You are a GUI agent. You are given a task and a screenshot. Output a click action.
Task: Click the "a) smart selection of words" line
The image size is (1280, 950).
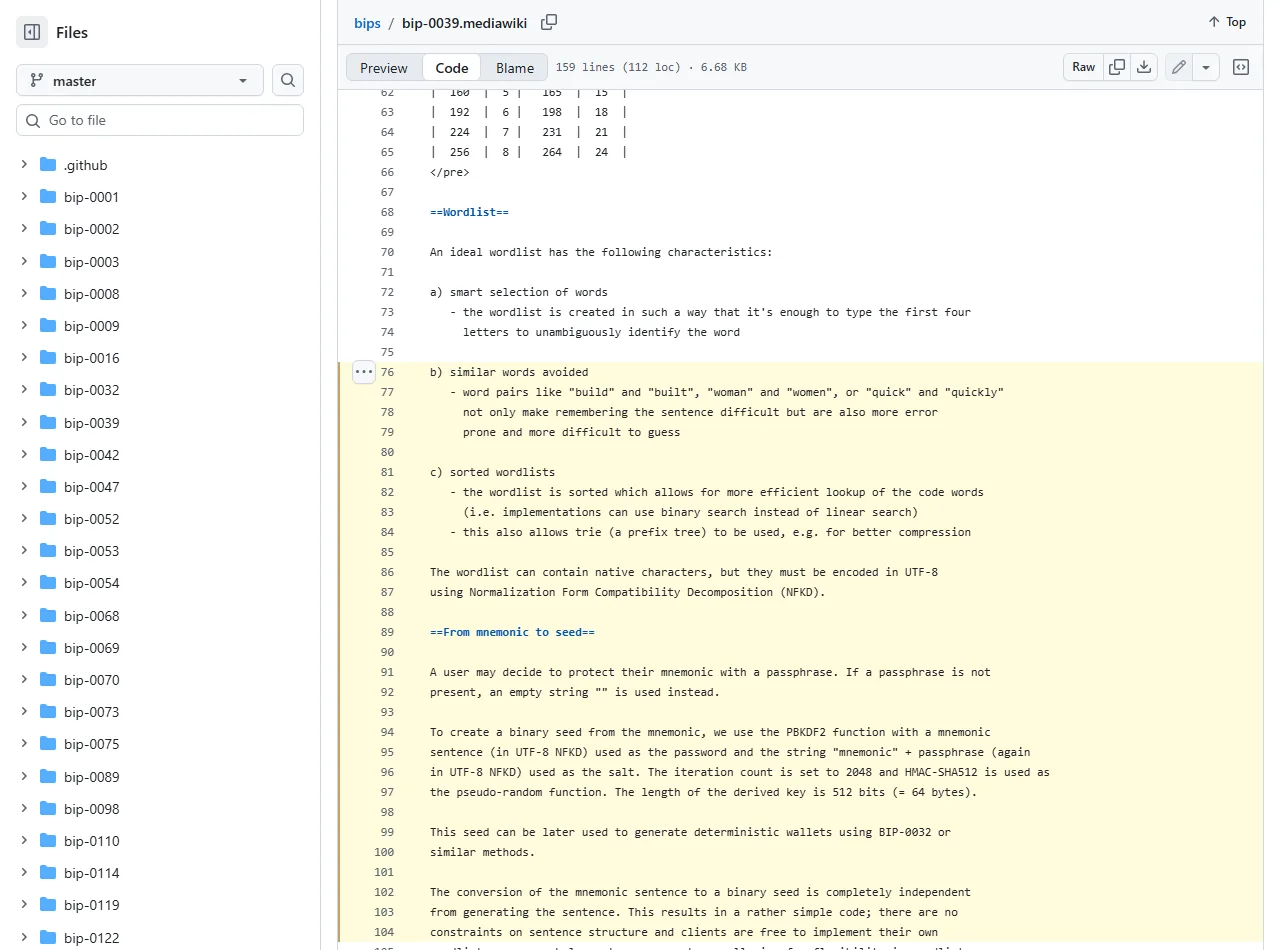(x=519, y=292)
